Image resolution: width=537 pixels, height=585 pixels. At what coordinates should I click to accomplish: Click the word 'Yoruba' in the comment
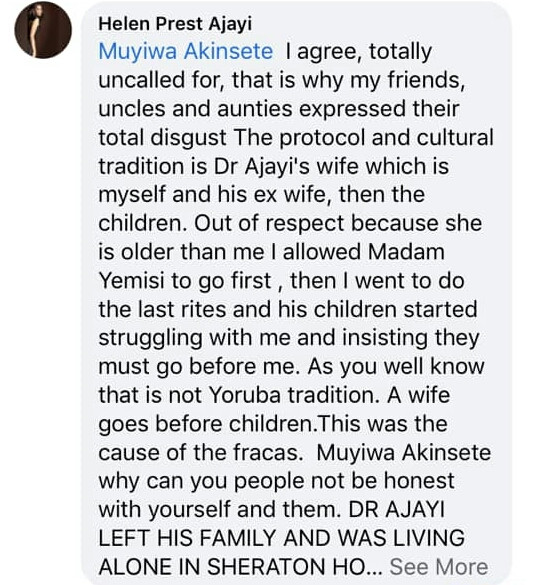click(x=244, y=395)
